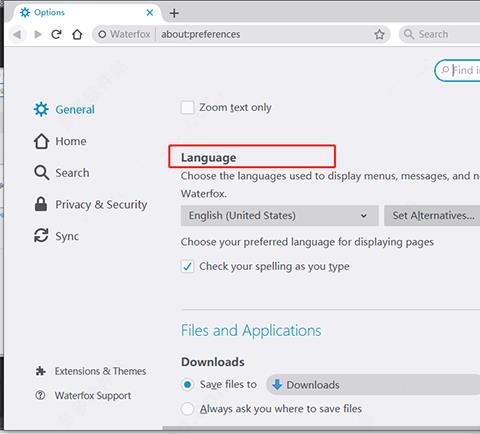Click the Find in Options search field
The width and height of the screenshot is (480, 434).
pyautogui.click(x=458, y=70)
